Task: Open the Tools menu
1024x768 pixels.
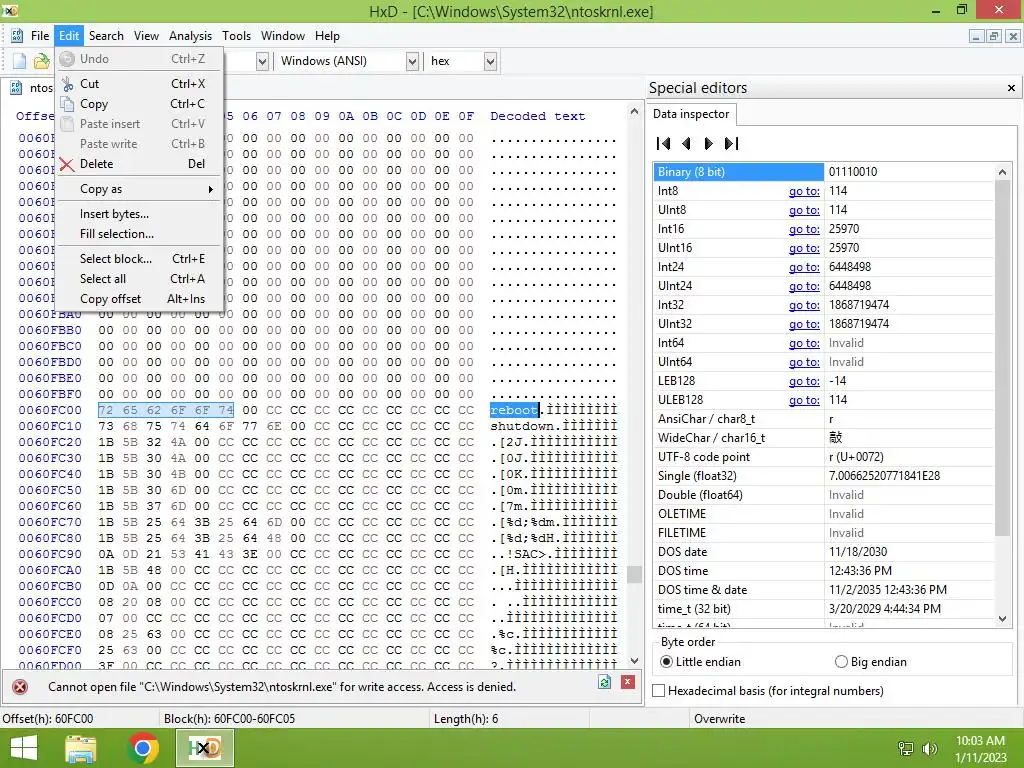Action: coord(236,36)
